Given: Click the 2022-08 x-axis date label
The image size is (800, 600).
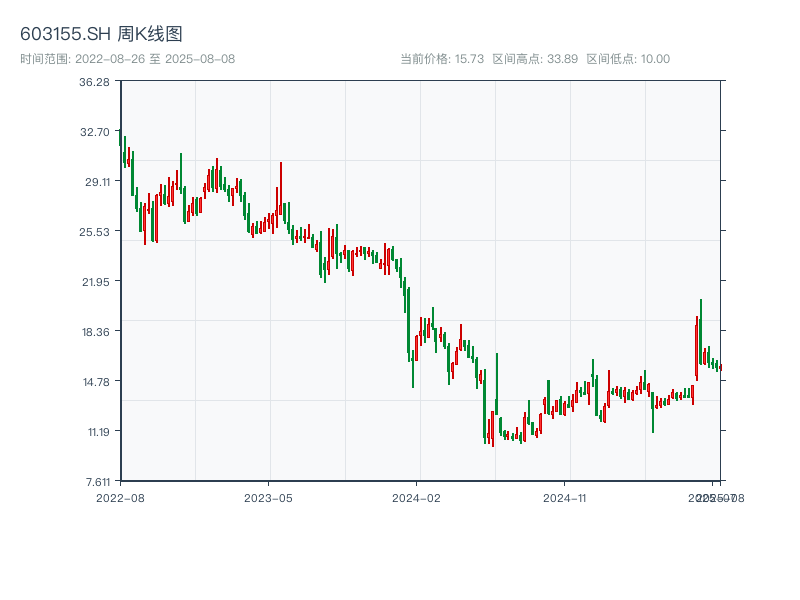Looking at the screenshot, I should 120,497.
